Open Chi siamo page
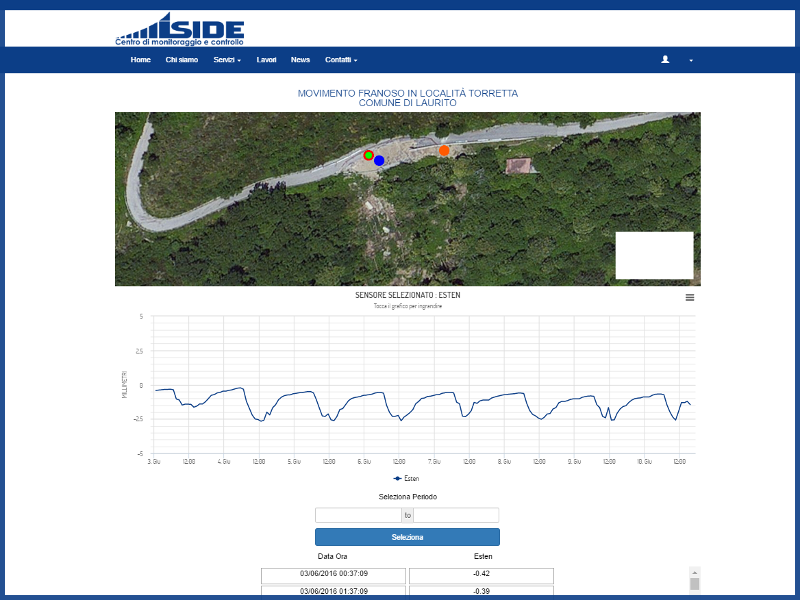Screen dimensions: 800x600 pos(182,60)
